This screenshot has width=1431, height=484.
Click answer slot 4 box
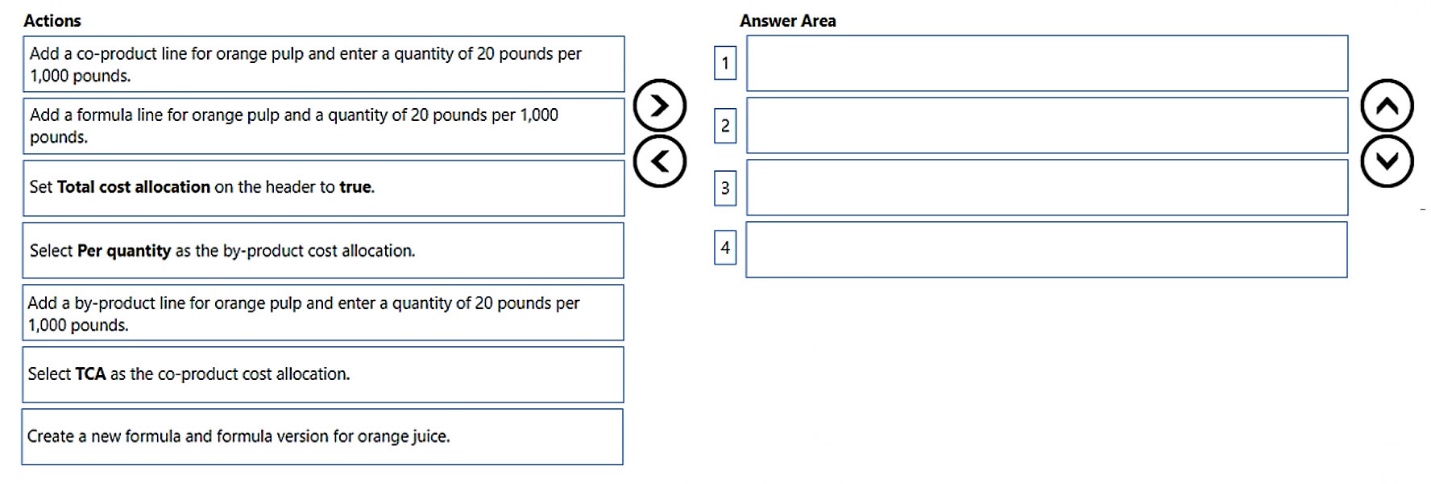[x=1046, y=249]
